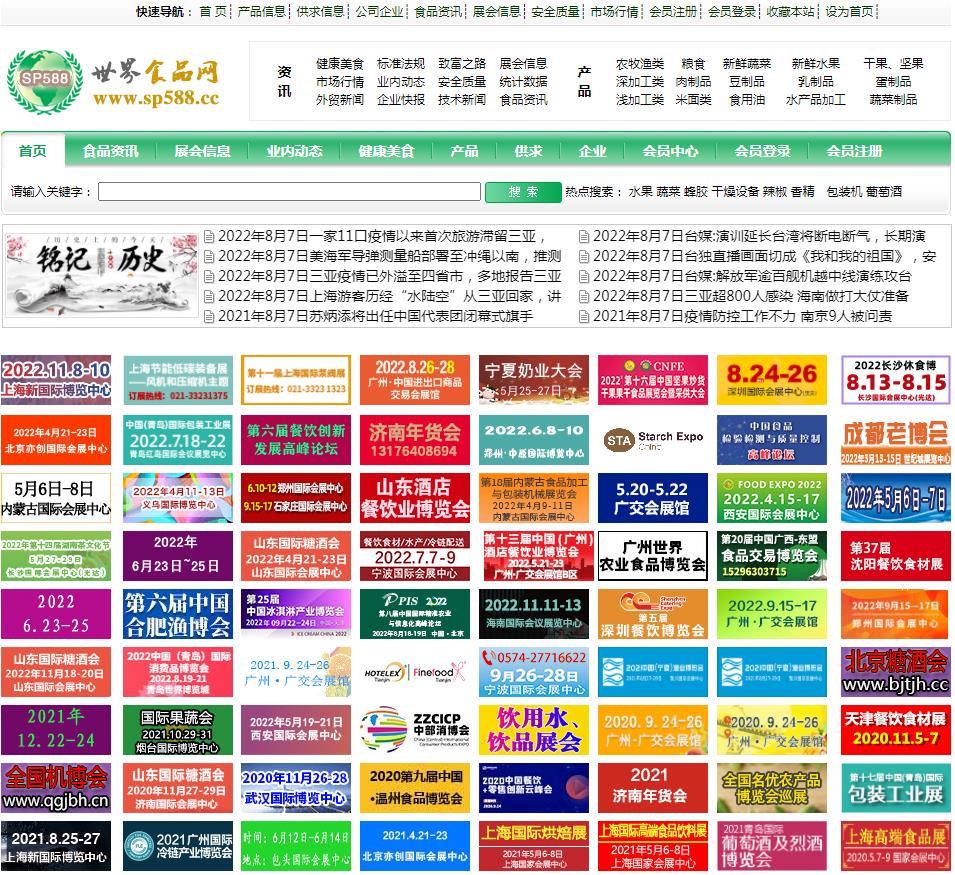Screen dimensions: 955x875
Task: Click the 全国机博会 www.qgjbh.cn banner
Action: coord(55,788)
